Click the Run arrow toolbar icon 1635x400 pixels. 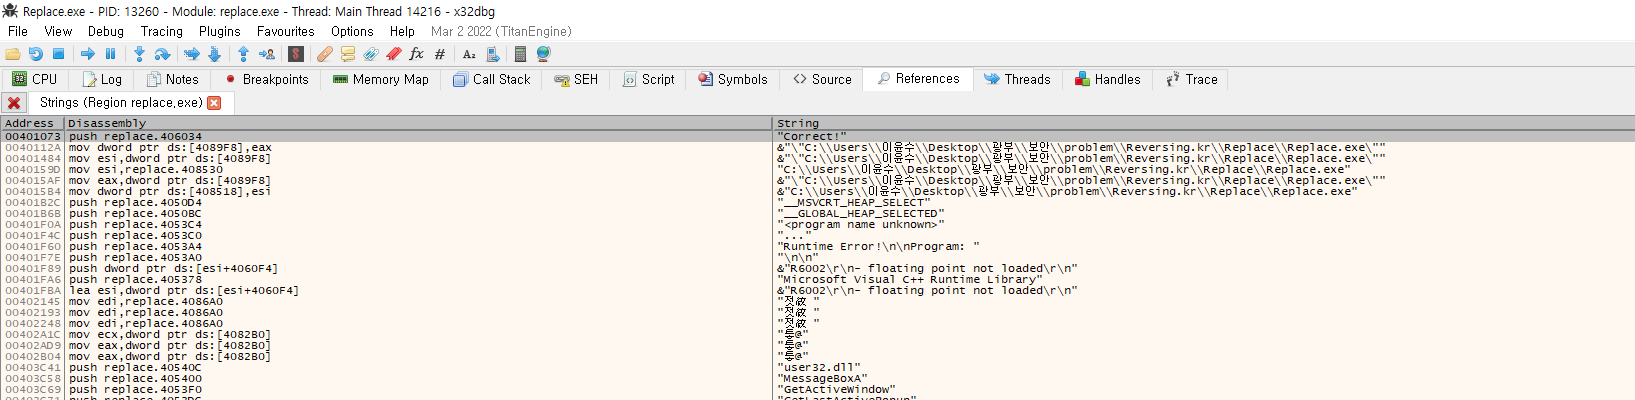(x=88, y=54)
